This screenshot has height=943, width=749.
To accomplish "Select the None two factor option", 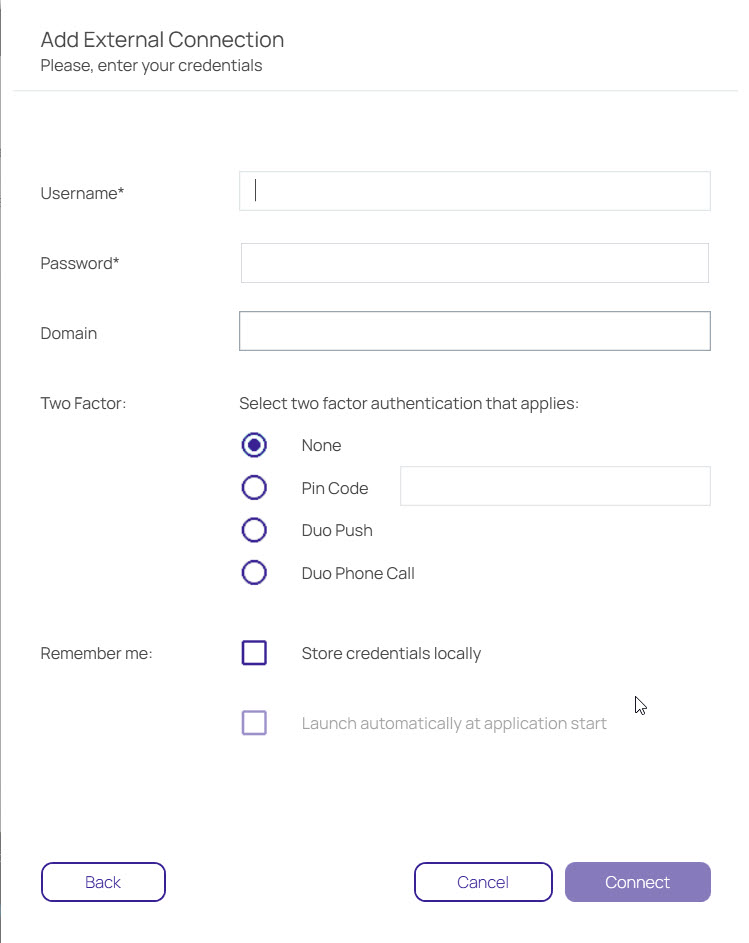I will point(254,444).
